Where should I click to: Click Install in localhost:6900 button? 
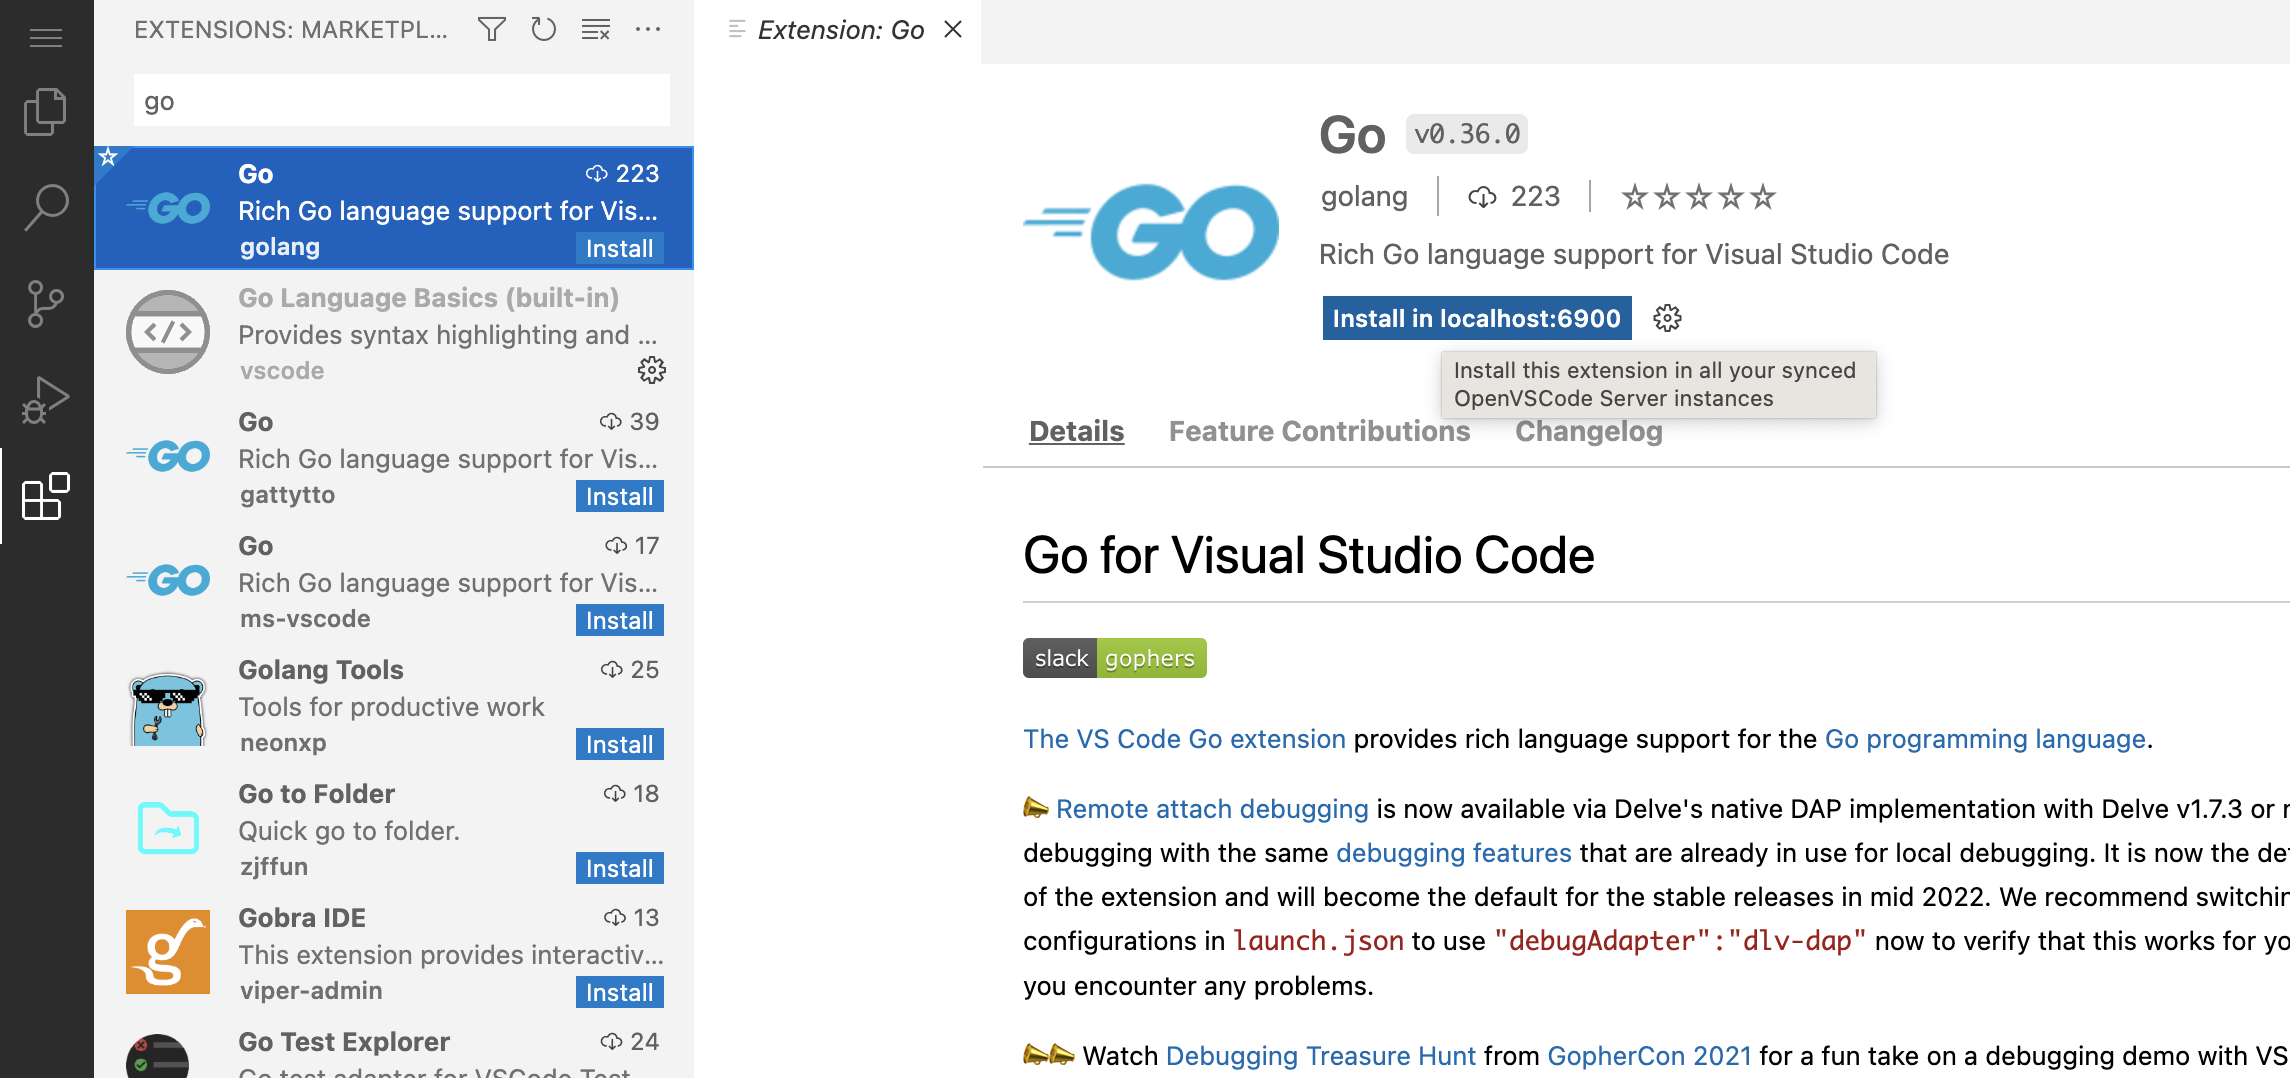1477,318
